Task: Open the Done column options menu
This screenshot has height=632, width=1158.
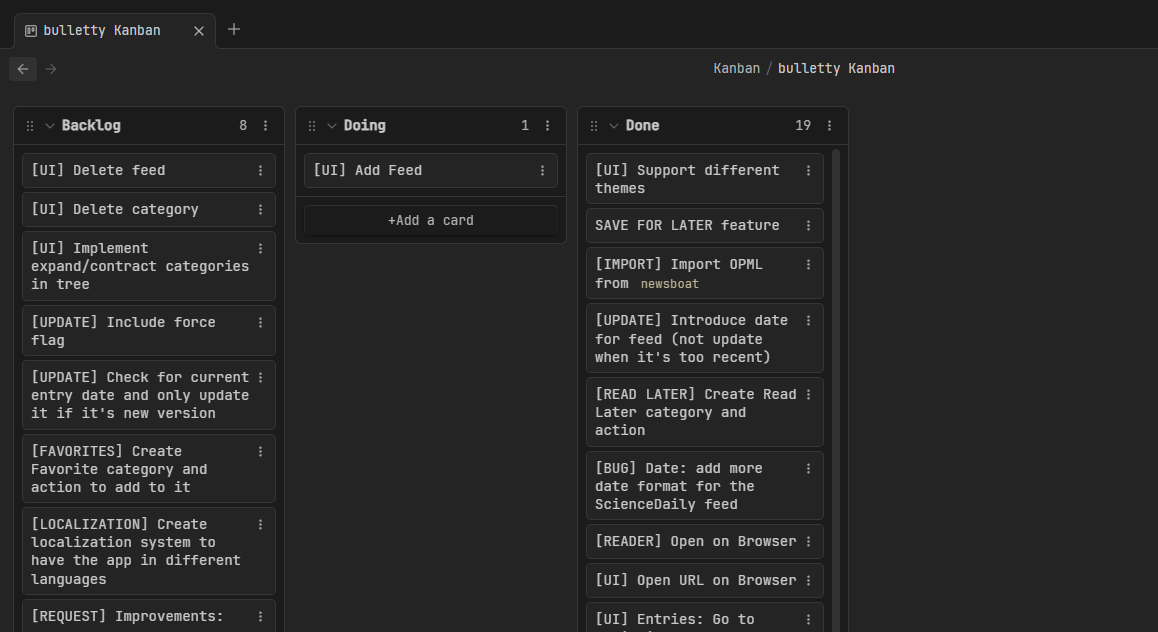Action: click(x=829, y=126)
